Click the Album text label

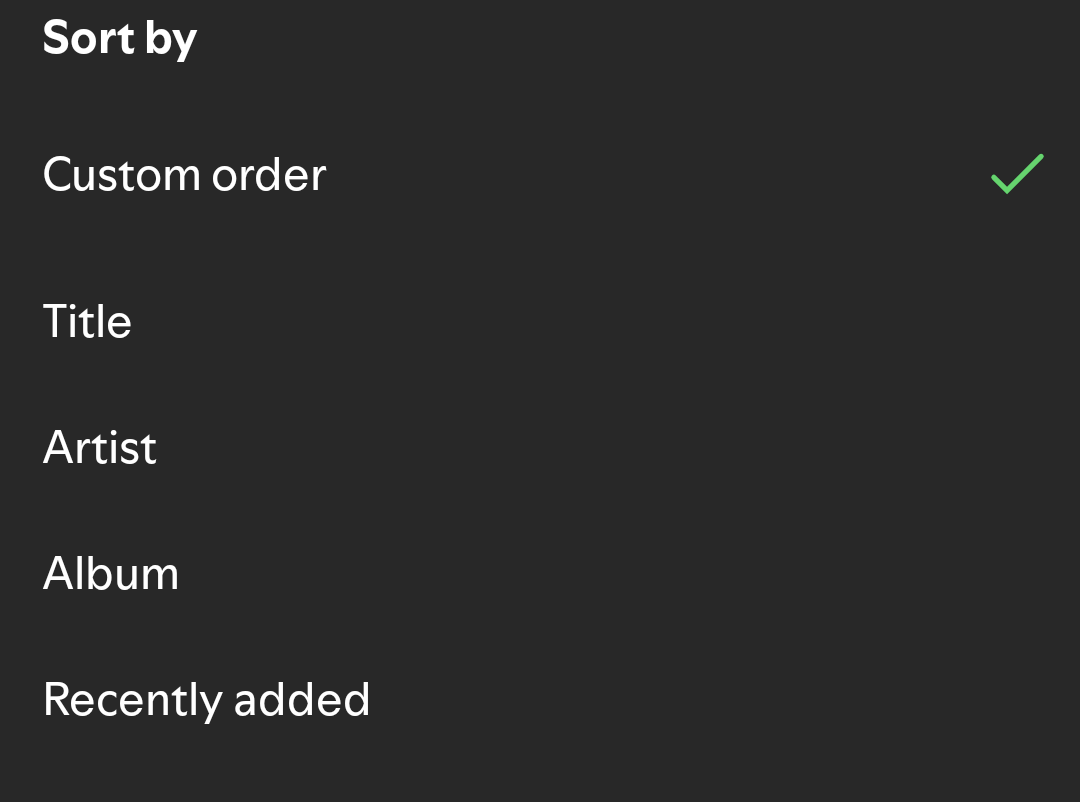pos(111,574)
